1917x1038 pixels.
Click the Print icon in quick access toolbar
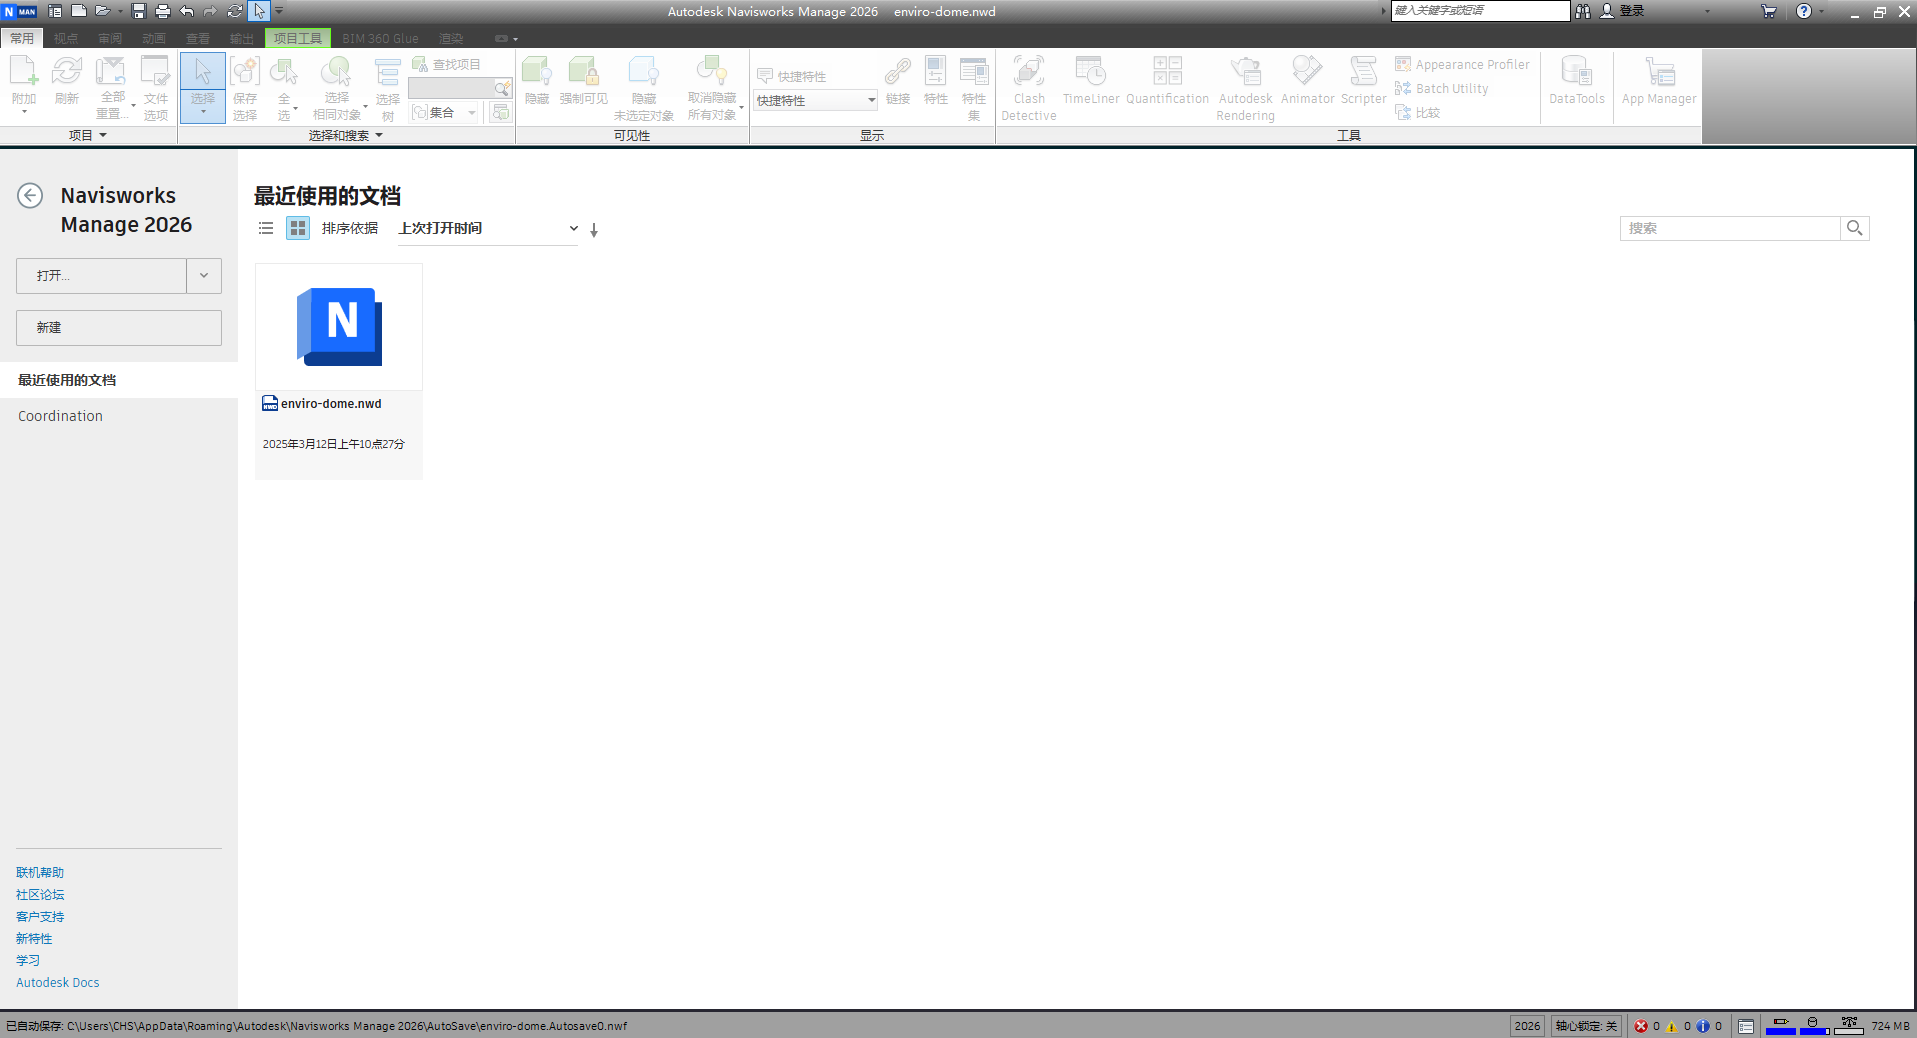pos(162,11)
